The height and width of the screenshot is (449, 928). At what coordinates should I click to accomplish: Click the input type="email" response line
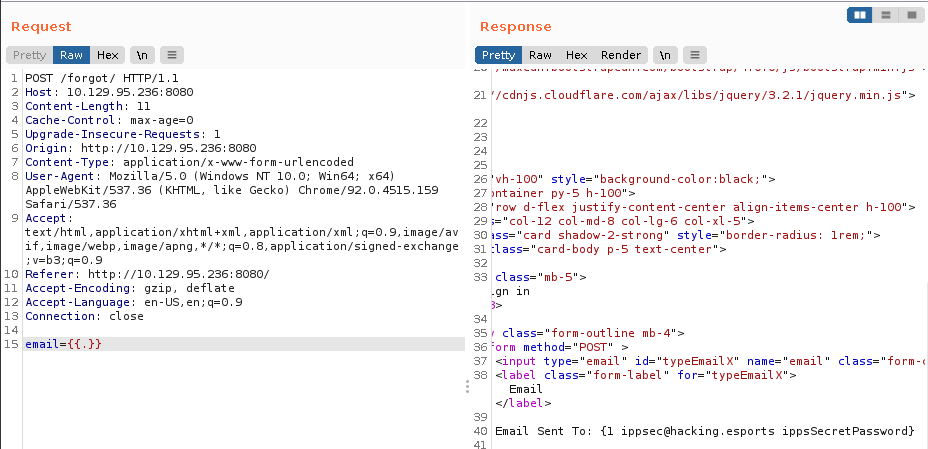click(710, 361)
